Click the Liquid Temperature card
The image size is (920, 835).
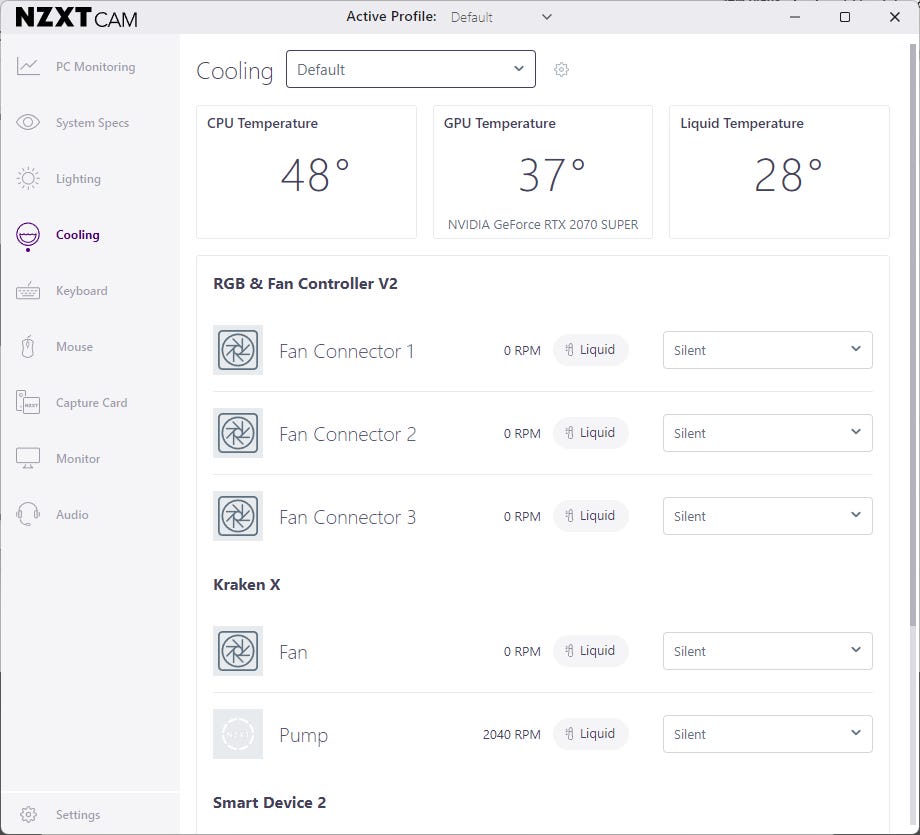coord(779,172)
